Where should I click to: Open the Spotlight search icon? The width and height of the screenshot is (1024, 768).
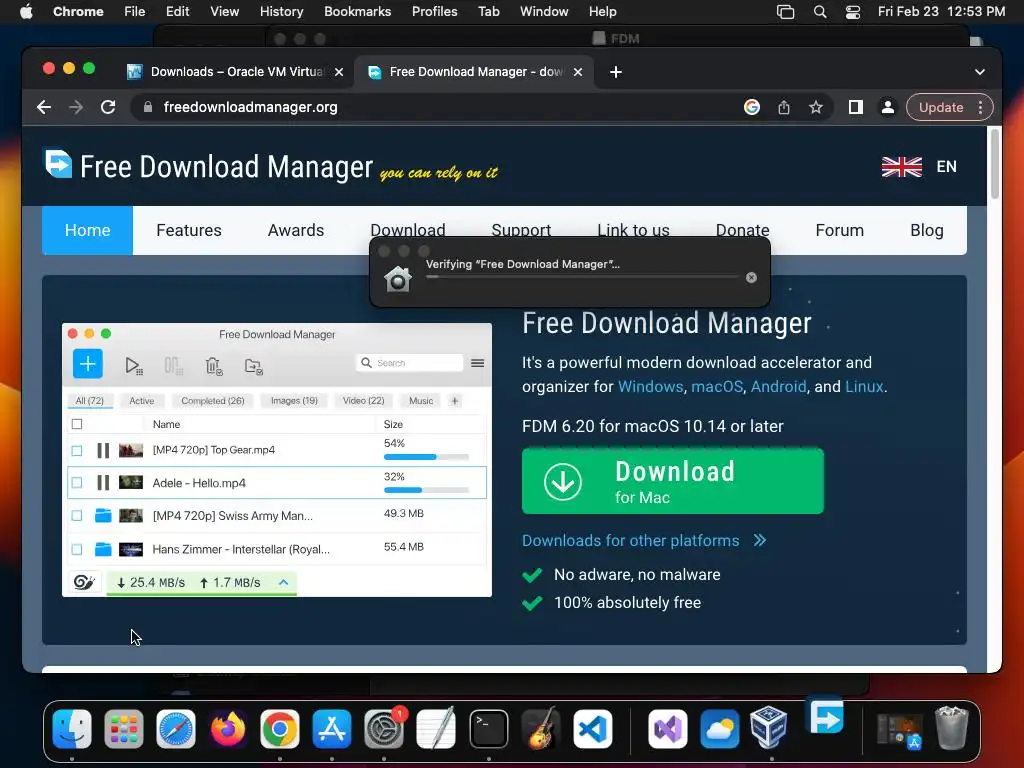pyautogui.click(x=820, y=12)
